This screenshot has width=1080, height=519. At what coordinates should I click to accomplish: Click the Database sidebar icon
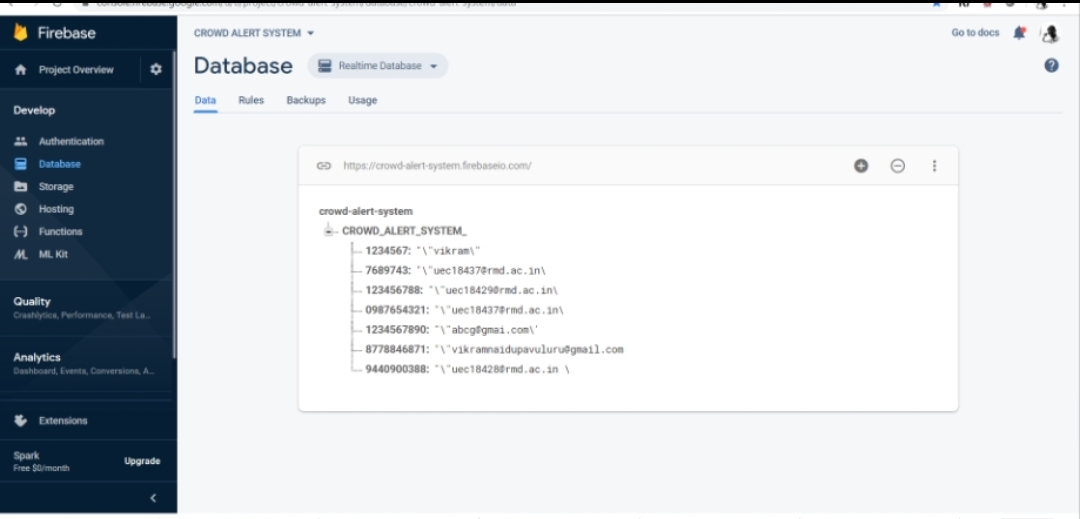coord(21,164)
